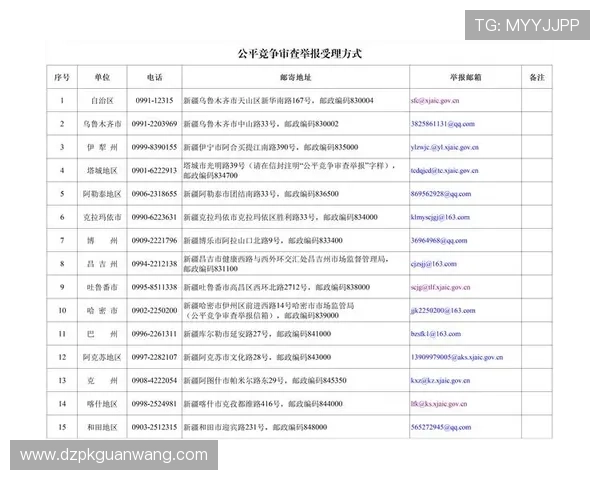The height and width of the screenshot is (480, 600).
Task: Select phone number 0997-2282107
Action: tap(155, 358)
